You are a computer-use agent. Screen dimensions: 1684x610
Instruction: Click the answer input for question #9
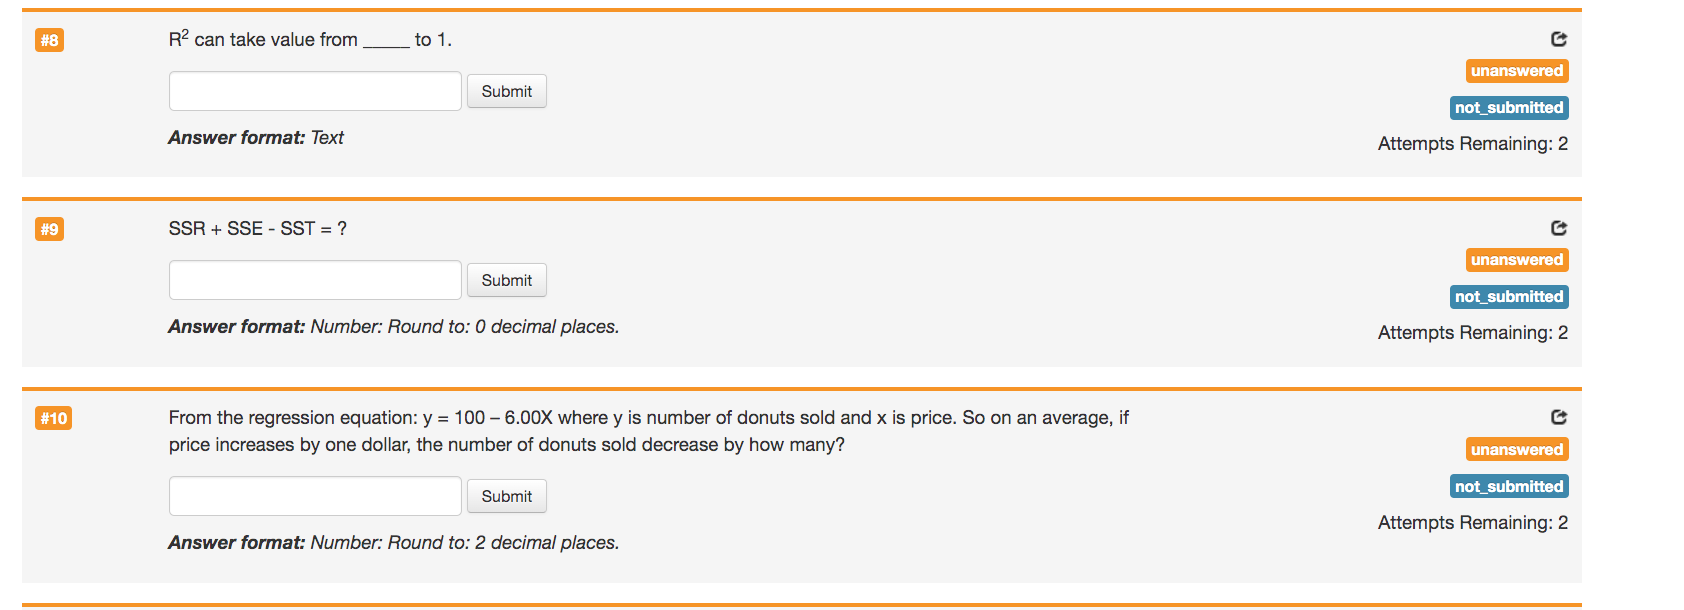tap(314, 280)
